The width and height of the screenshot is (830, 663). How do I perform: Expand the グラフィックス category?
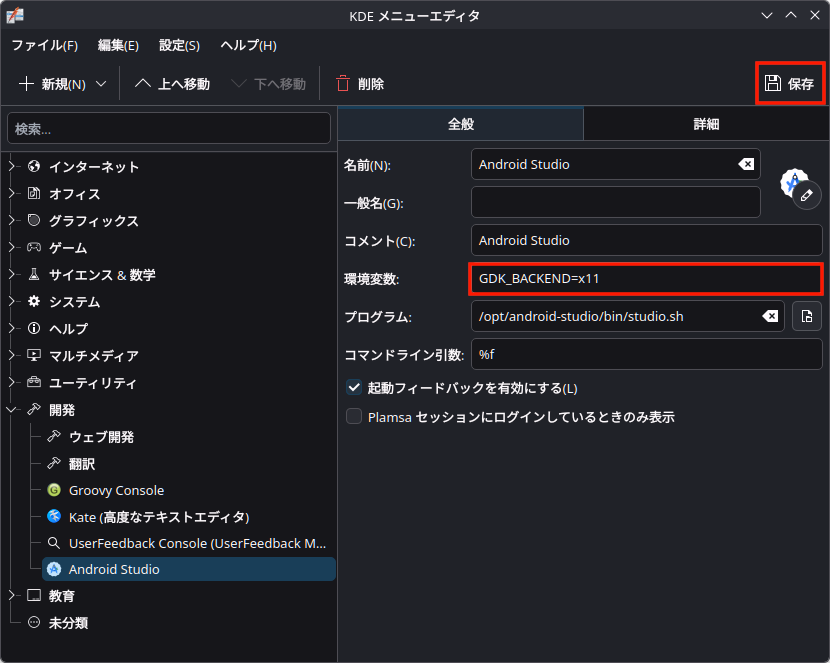[x=12, y=220]
